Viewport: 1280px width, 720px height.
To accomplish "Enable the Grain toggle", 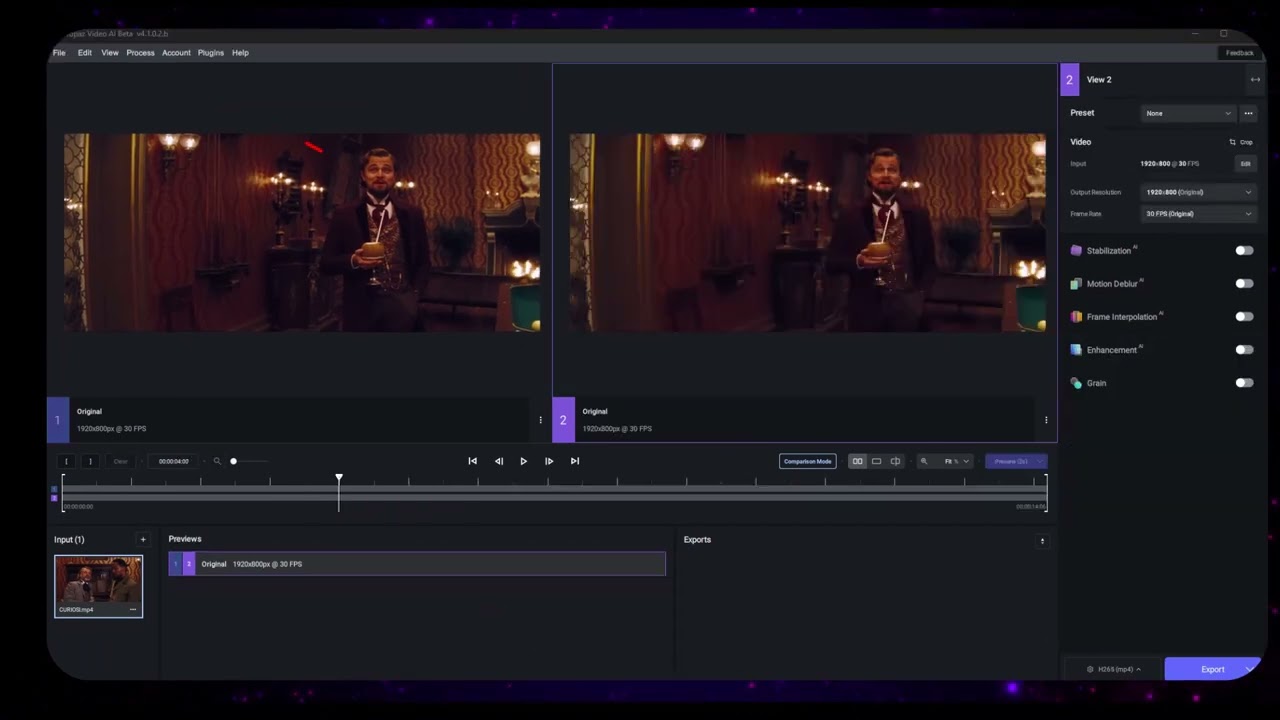I will (x=1244, y=383).
